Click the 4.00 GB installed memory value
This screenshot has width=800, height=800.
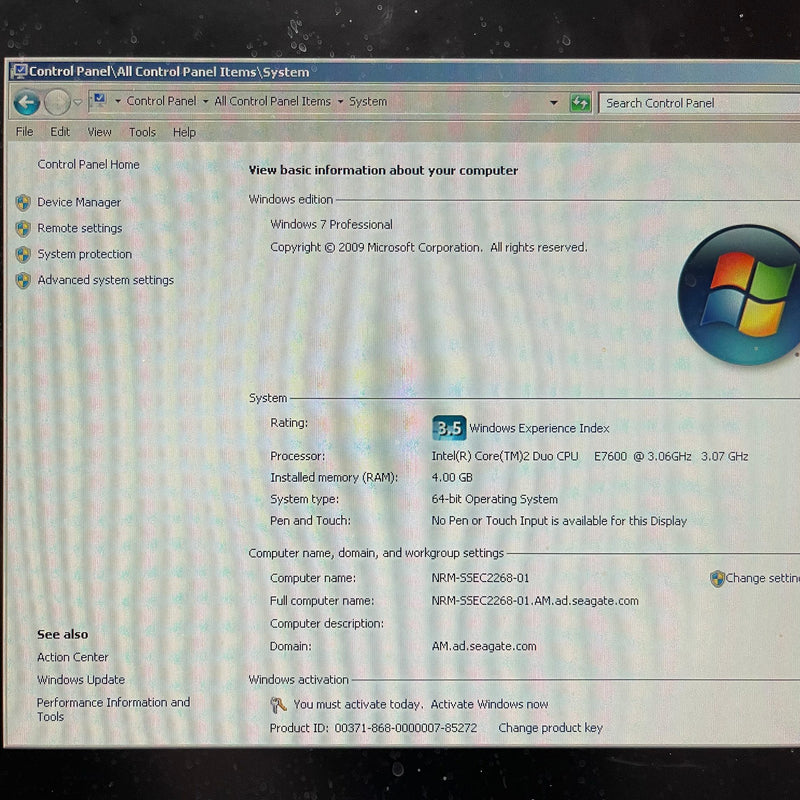tap(452, 478)
